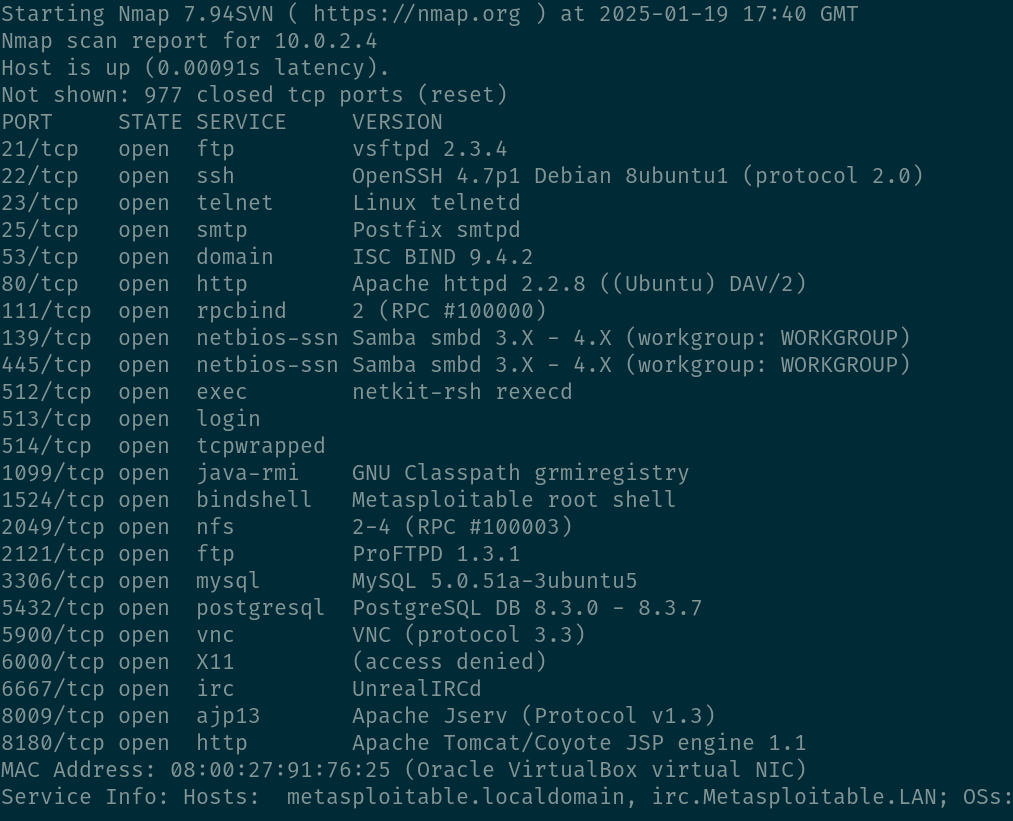
Task: Click the PORT column header
Action: (27, 122)
